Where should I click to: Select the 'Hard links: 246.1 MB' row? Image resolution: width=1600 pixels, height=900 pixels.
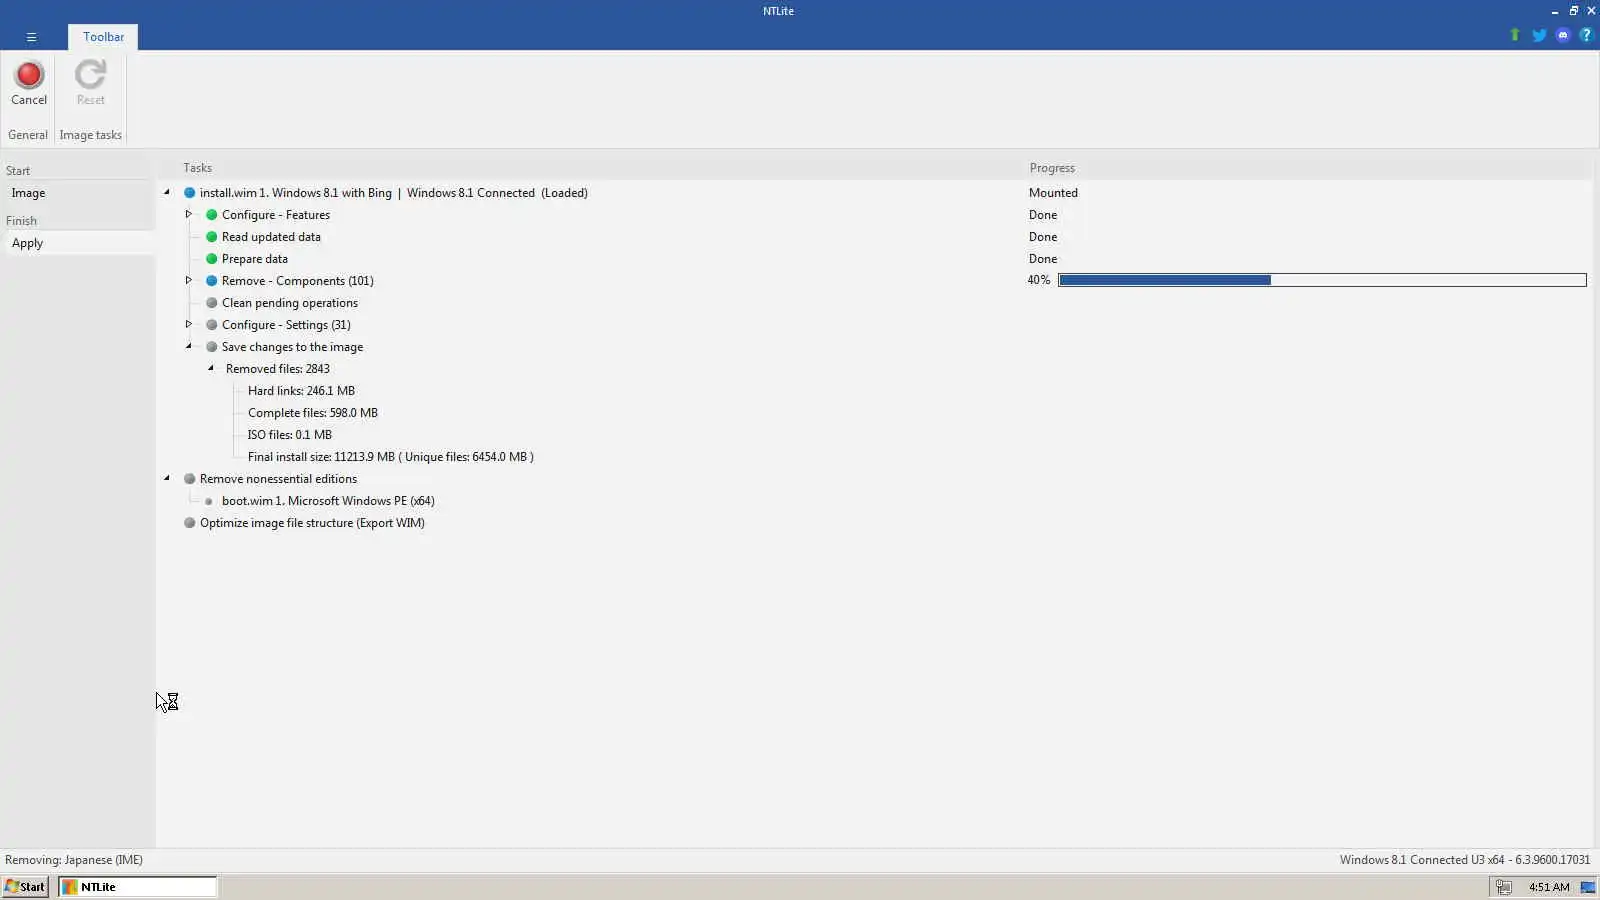pos(301,391)
